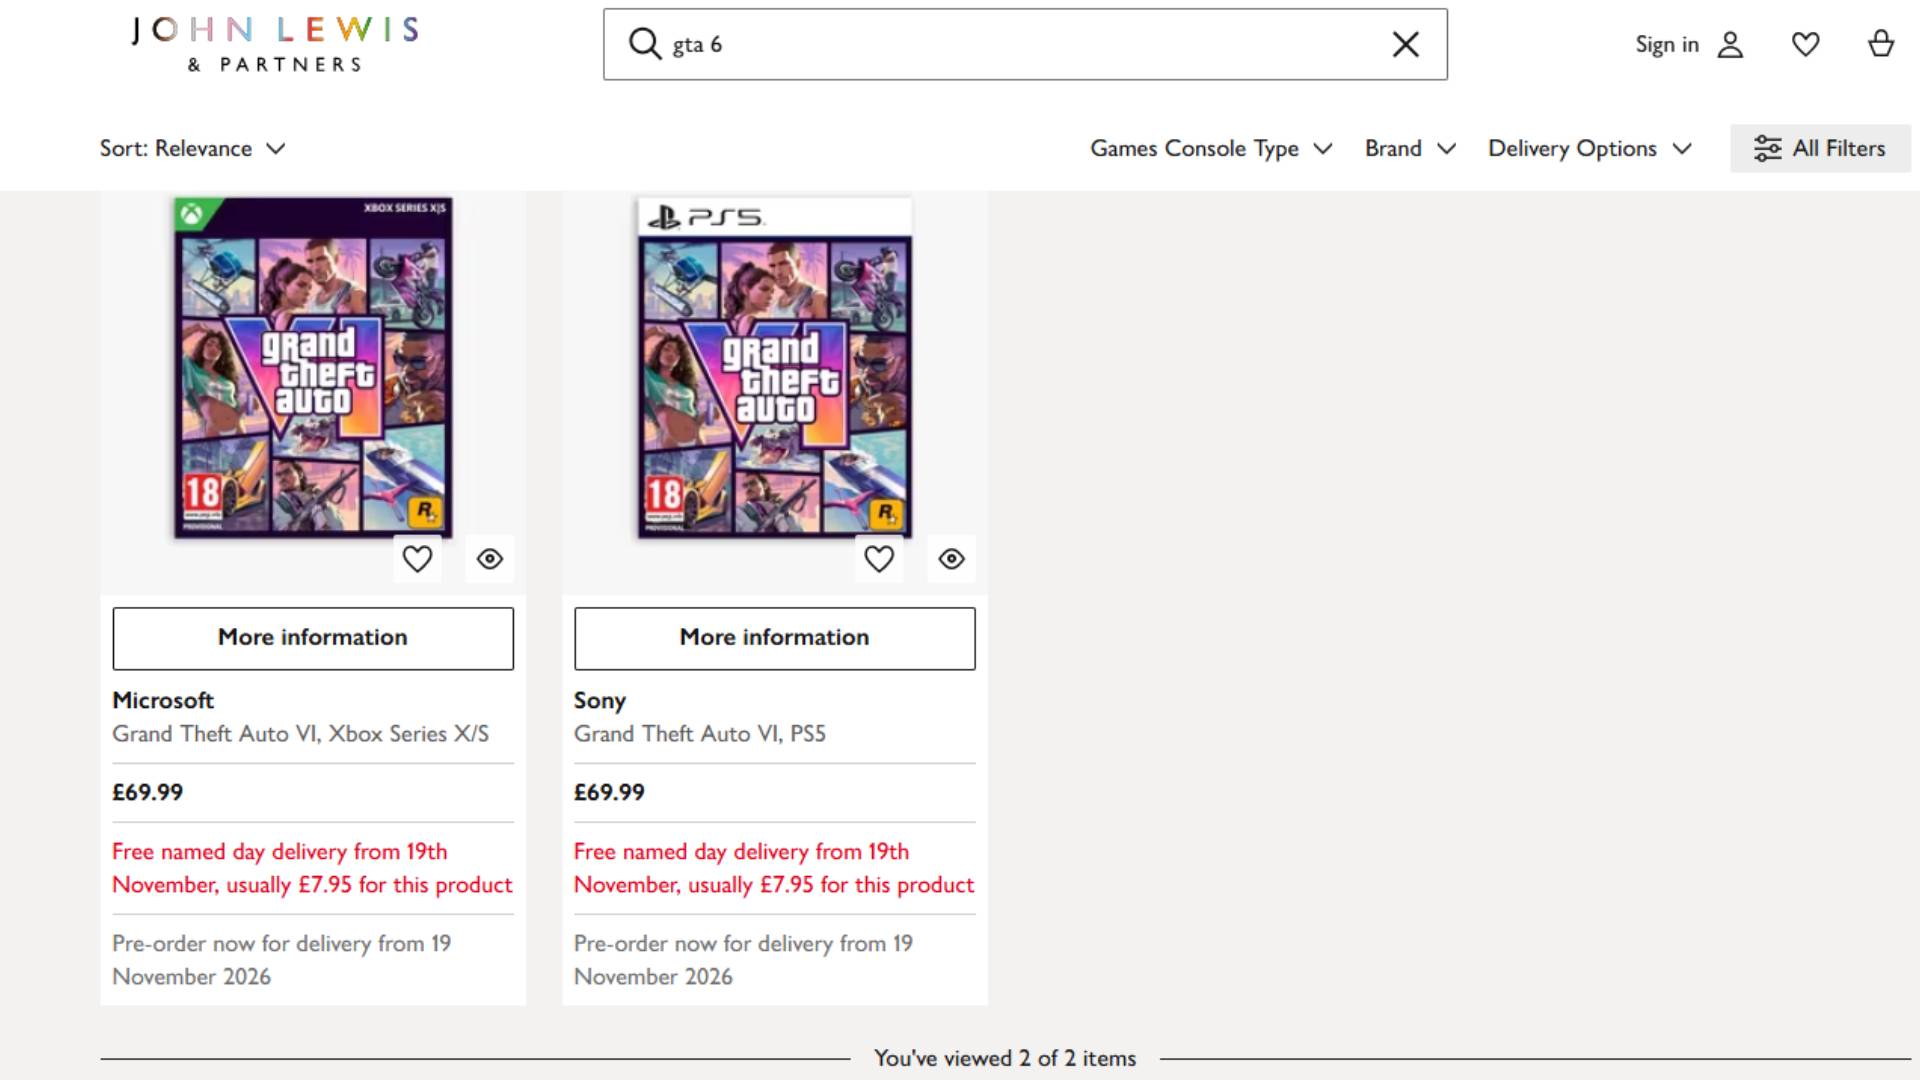Click free delivery notice on Microsoft product
This screenshot has width=1920, height=1080.
coord(312,868)
